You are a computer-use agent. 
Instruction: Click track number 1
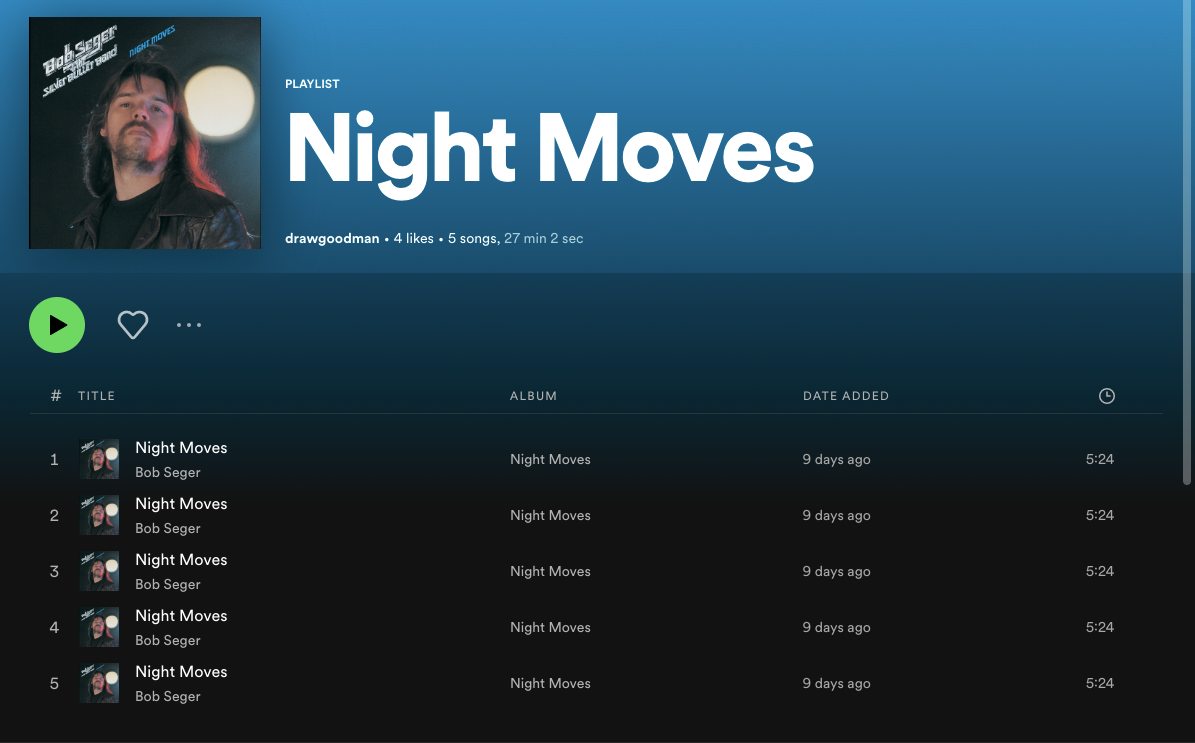point(54,460)
